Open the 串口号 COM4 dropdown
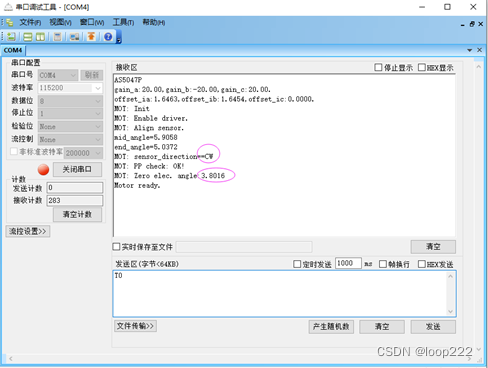 [58, 75]
